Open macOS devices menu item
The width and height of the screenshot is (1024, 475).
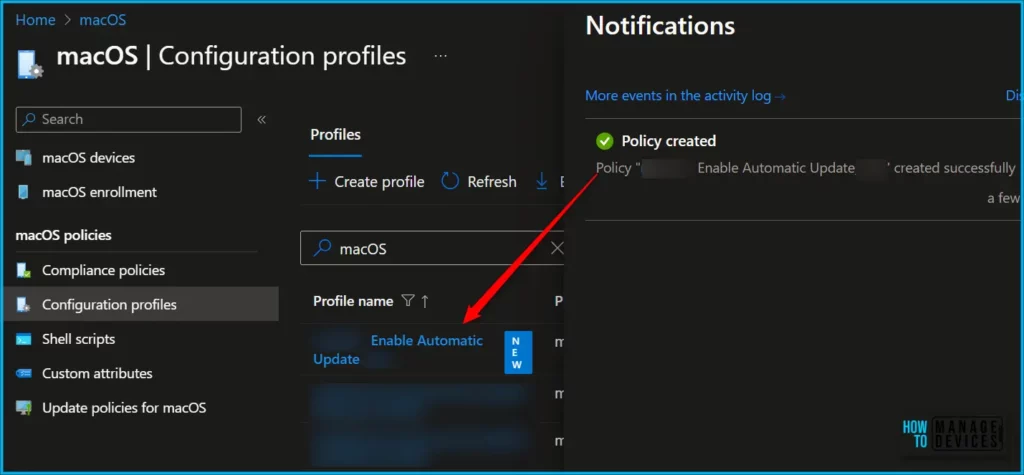point(88,157)
